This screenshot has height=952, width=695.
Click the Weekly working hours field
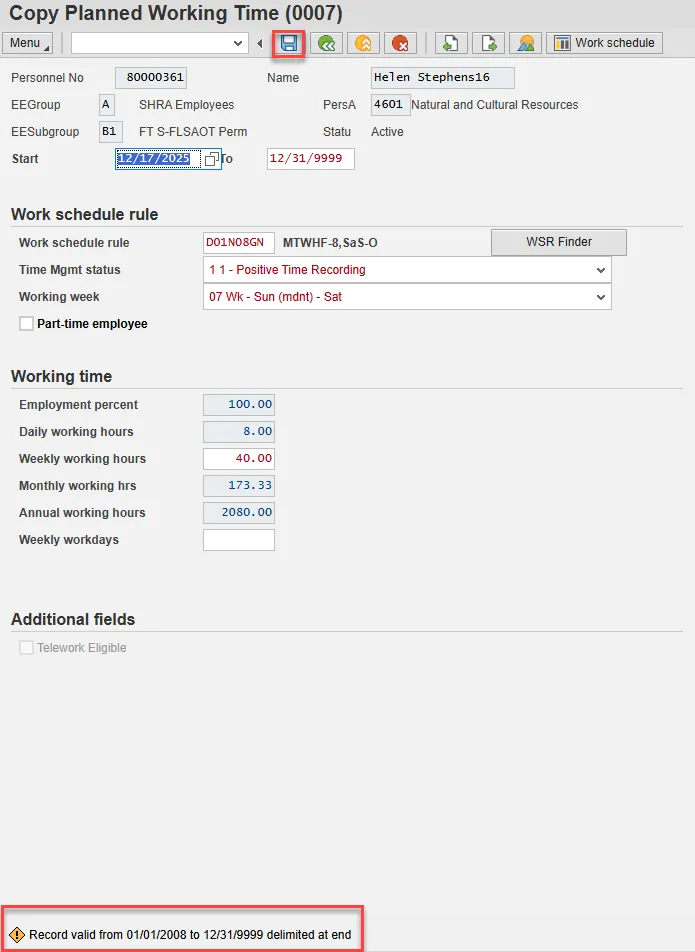(x=239, y=458)
